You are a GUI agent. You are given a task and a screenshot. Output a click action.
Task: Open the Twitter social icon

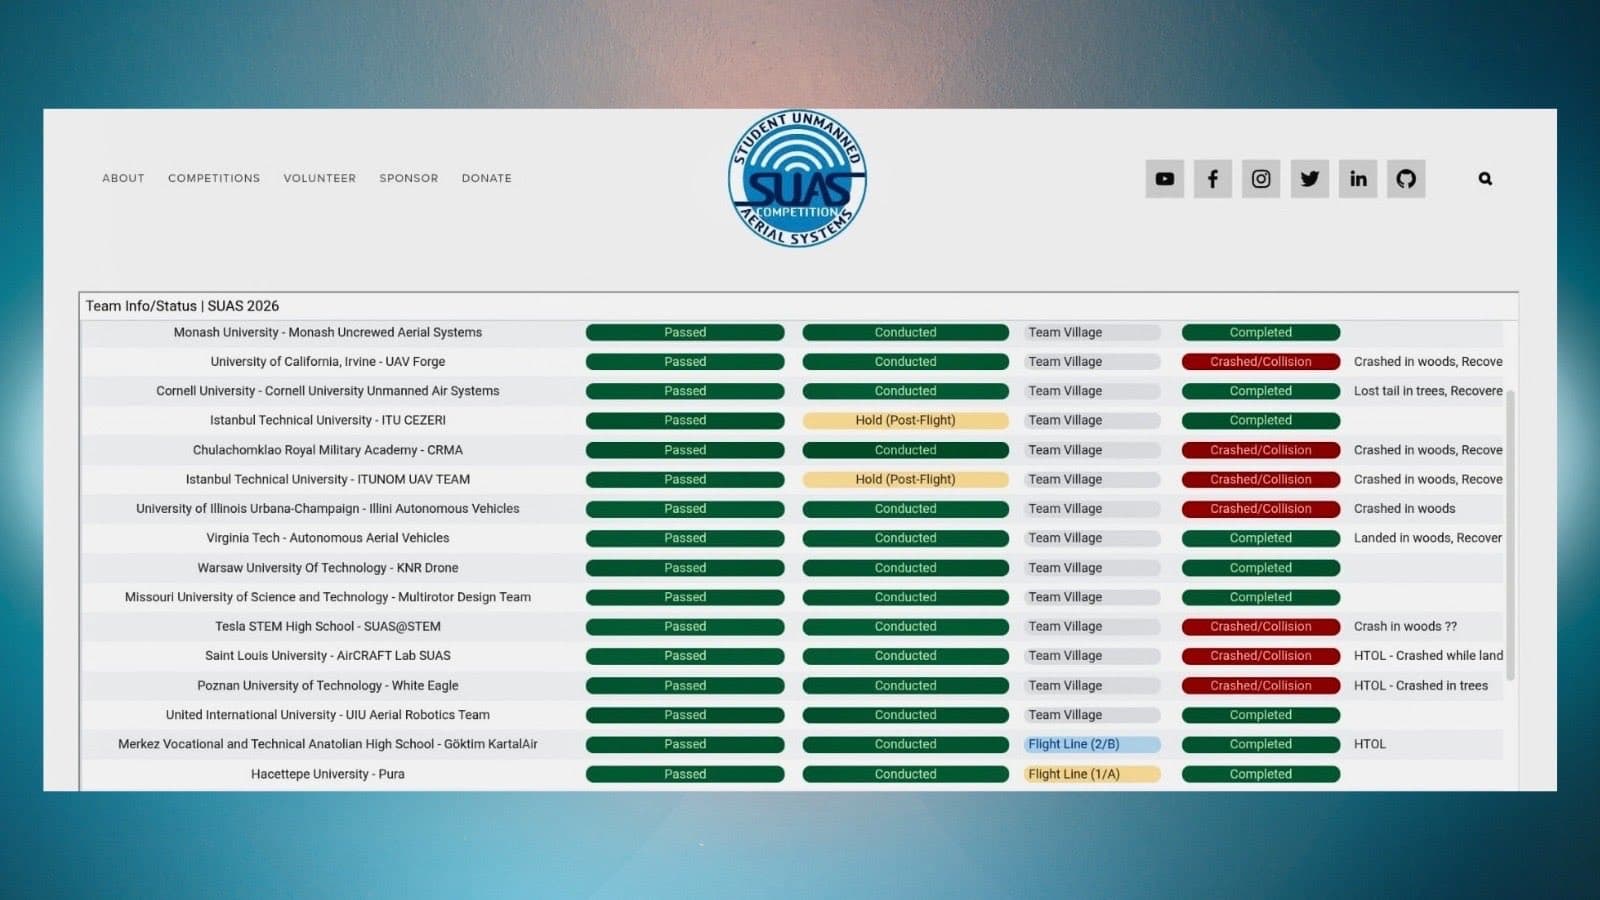click(1309, 179)
